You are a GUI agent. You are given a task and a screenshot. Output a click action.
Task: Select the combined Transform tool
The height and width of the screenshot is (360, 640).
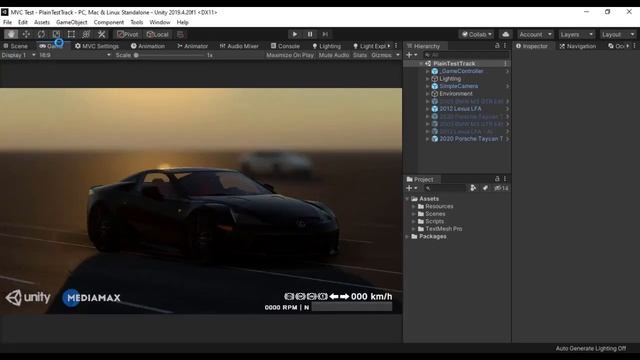86,34
